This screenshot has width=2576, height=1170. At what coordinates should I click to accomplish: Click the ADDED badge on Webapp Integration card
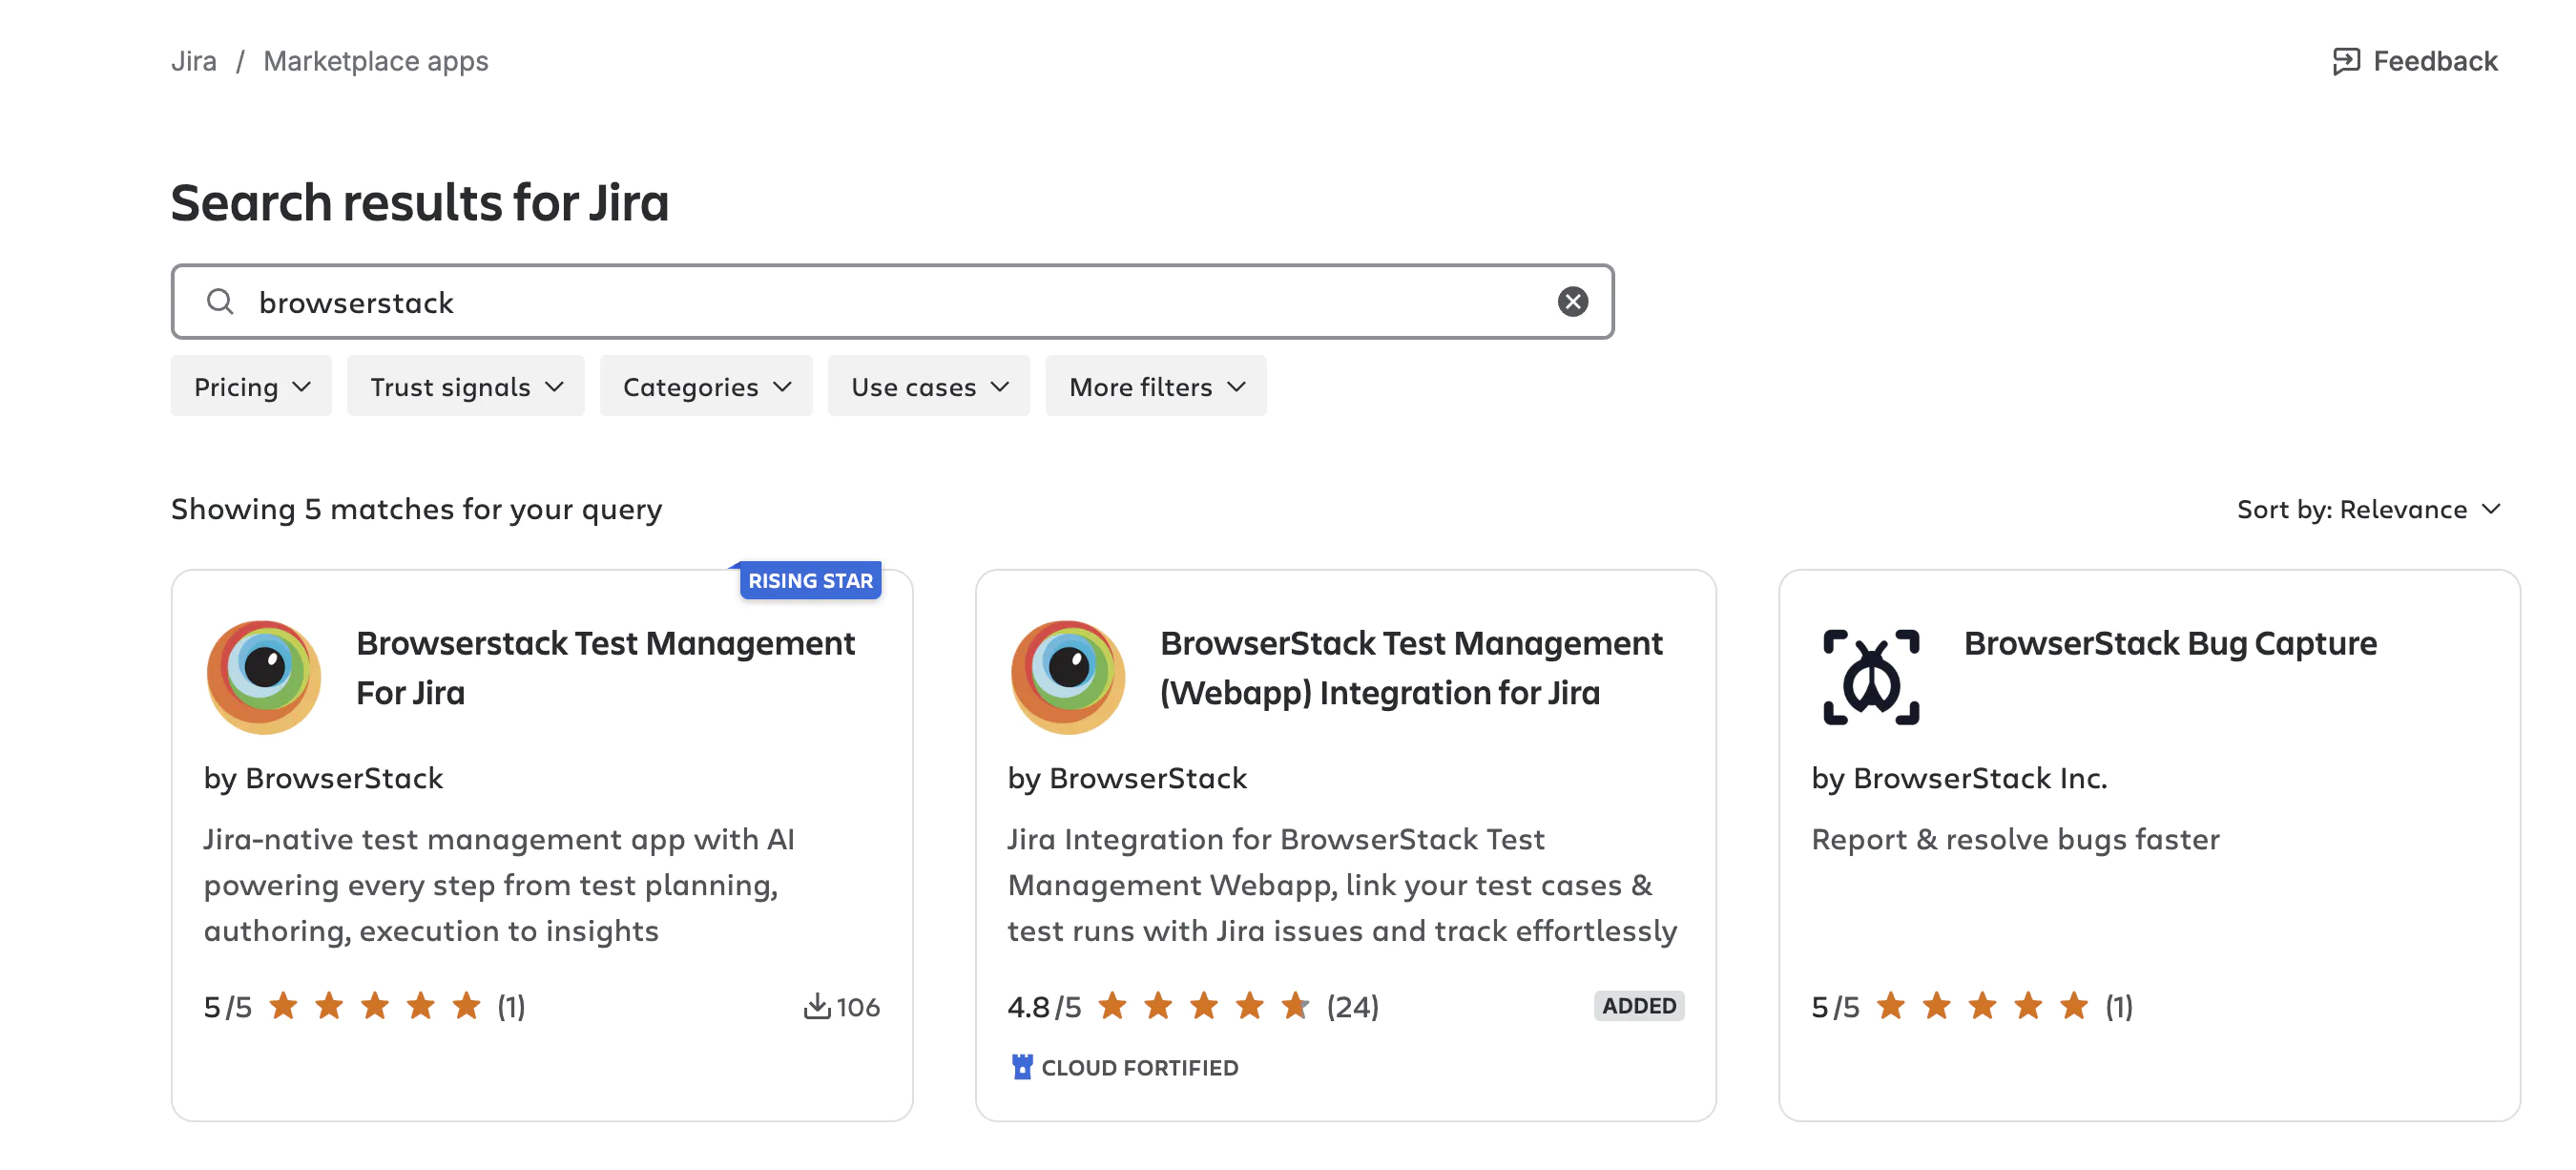1638,1005
